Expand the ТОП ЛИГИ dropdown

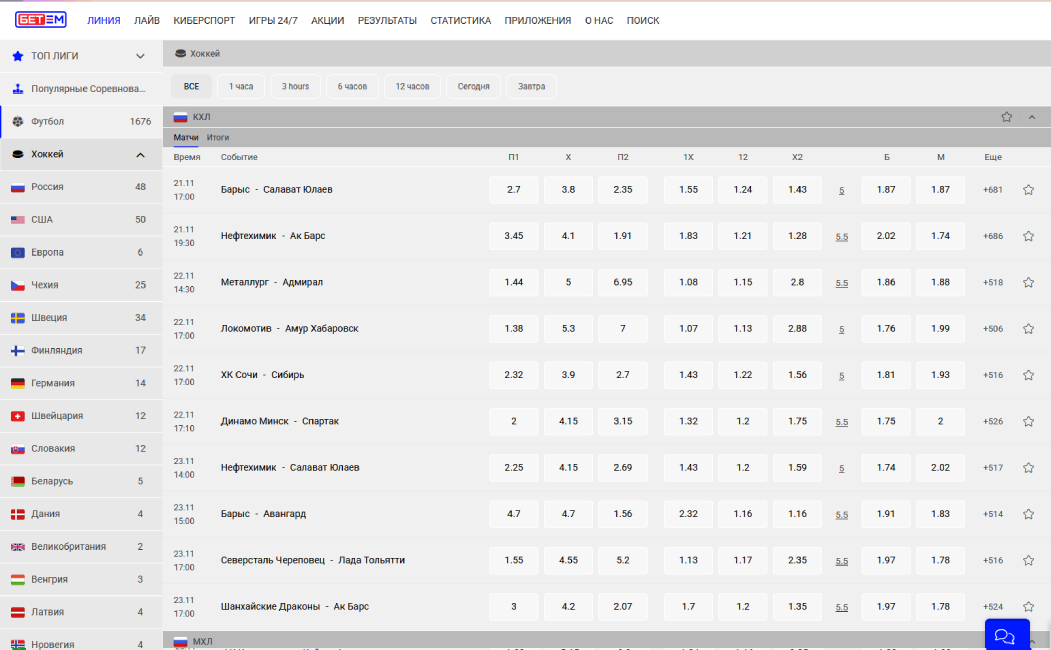(x=140, y=56)
